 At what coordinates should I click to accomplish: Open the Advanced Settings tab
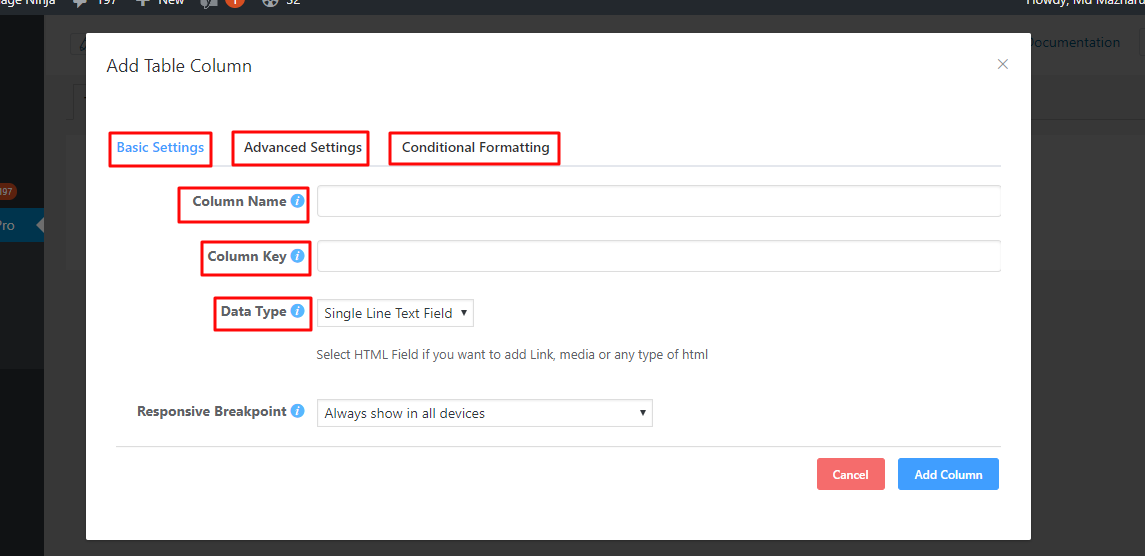pyautogui.click(x=303, y=147)
